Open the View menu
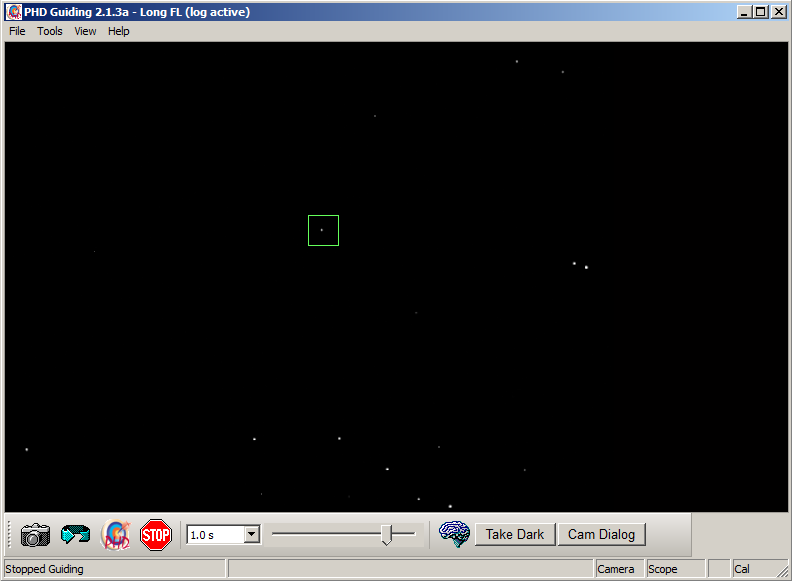The height and width of the screenshot is (581, 792). pos(86,31)
